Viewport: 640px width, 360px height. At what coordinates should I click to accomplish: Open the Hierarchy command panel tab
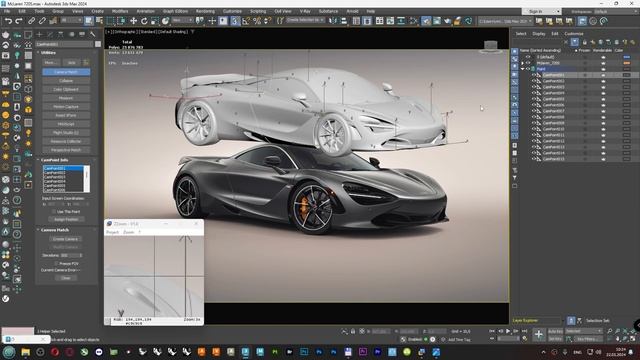pyautogui.click(x=61, y=34)
